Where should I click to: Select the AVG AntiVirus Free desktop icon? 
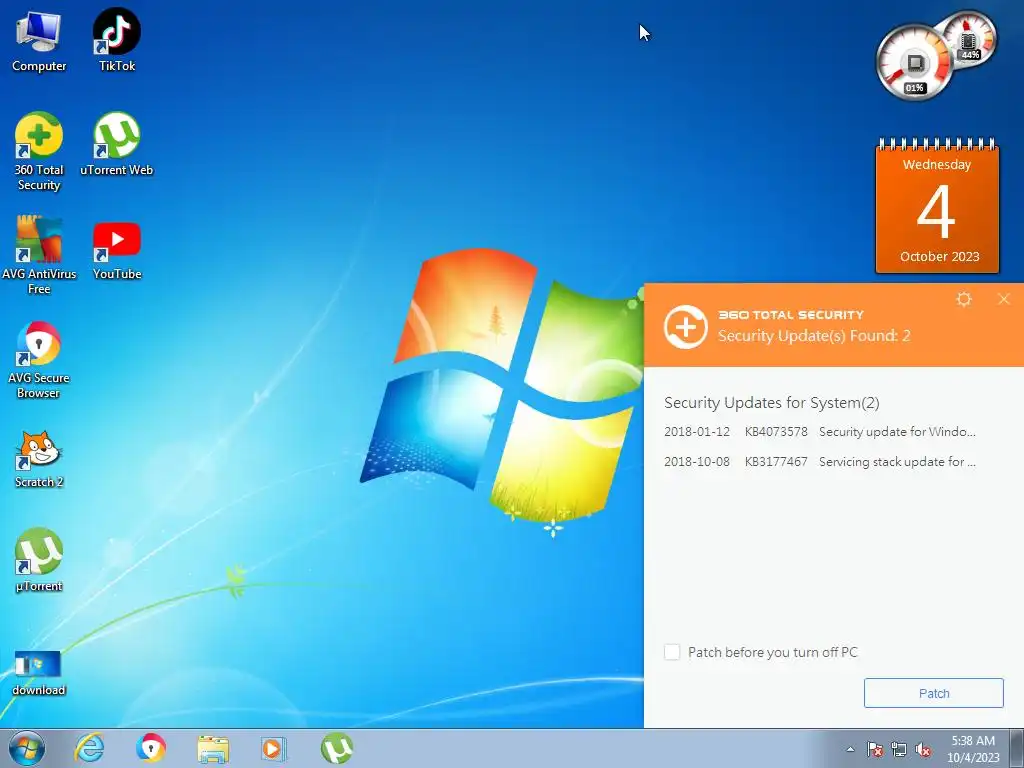coord(39,255)
